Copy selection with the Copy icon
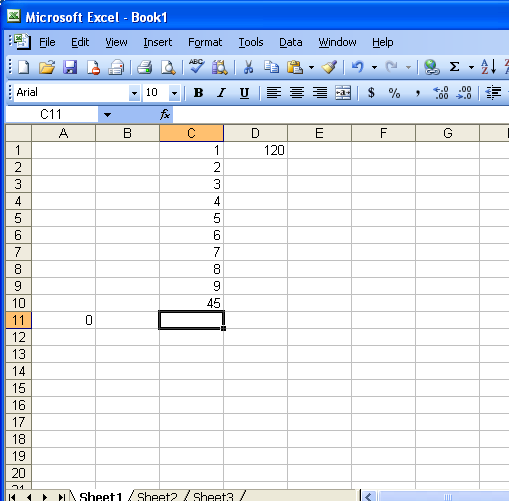Viewport: 509px width, 501px height. point(271,67)
